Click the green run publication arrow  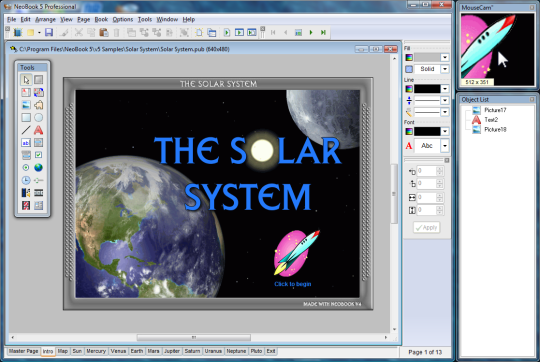click(x=227, y=32)
